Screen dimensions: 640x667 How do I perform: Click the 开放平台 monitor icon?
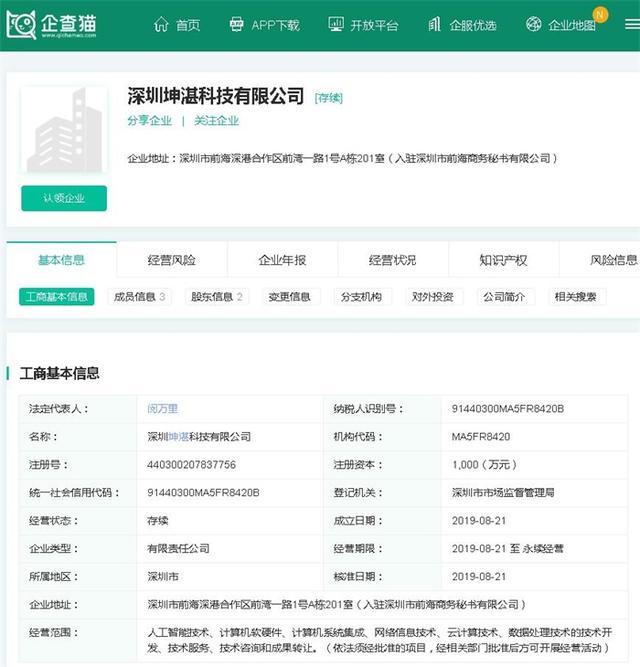pyautogui.click(x=336, y=24)
